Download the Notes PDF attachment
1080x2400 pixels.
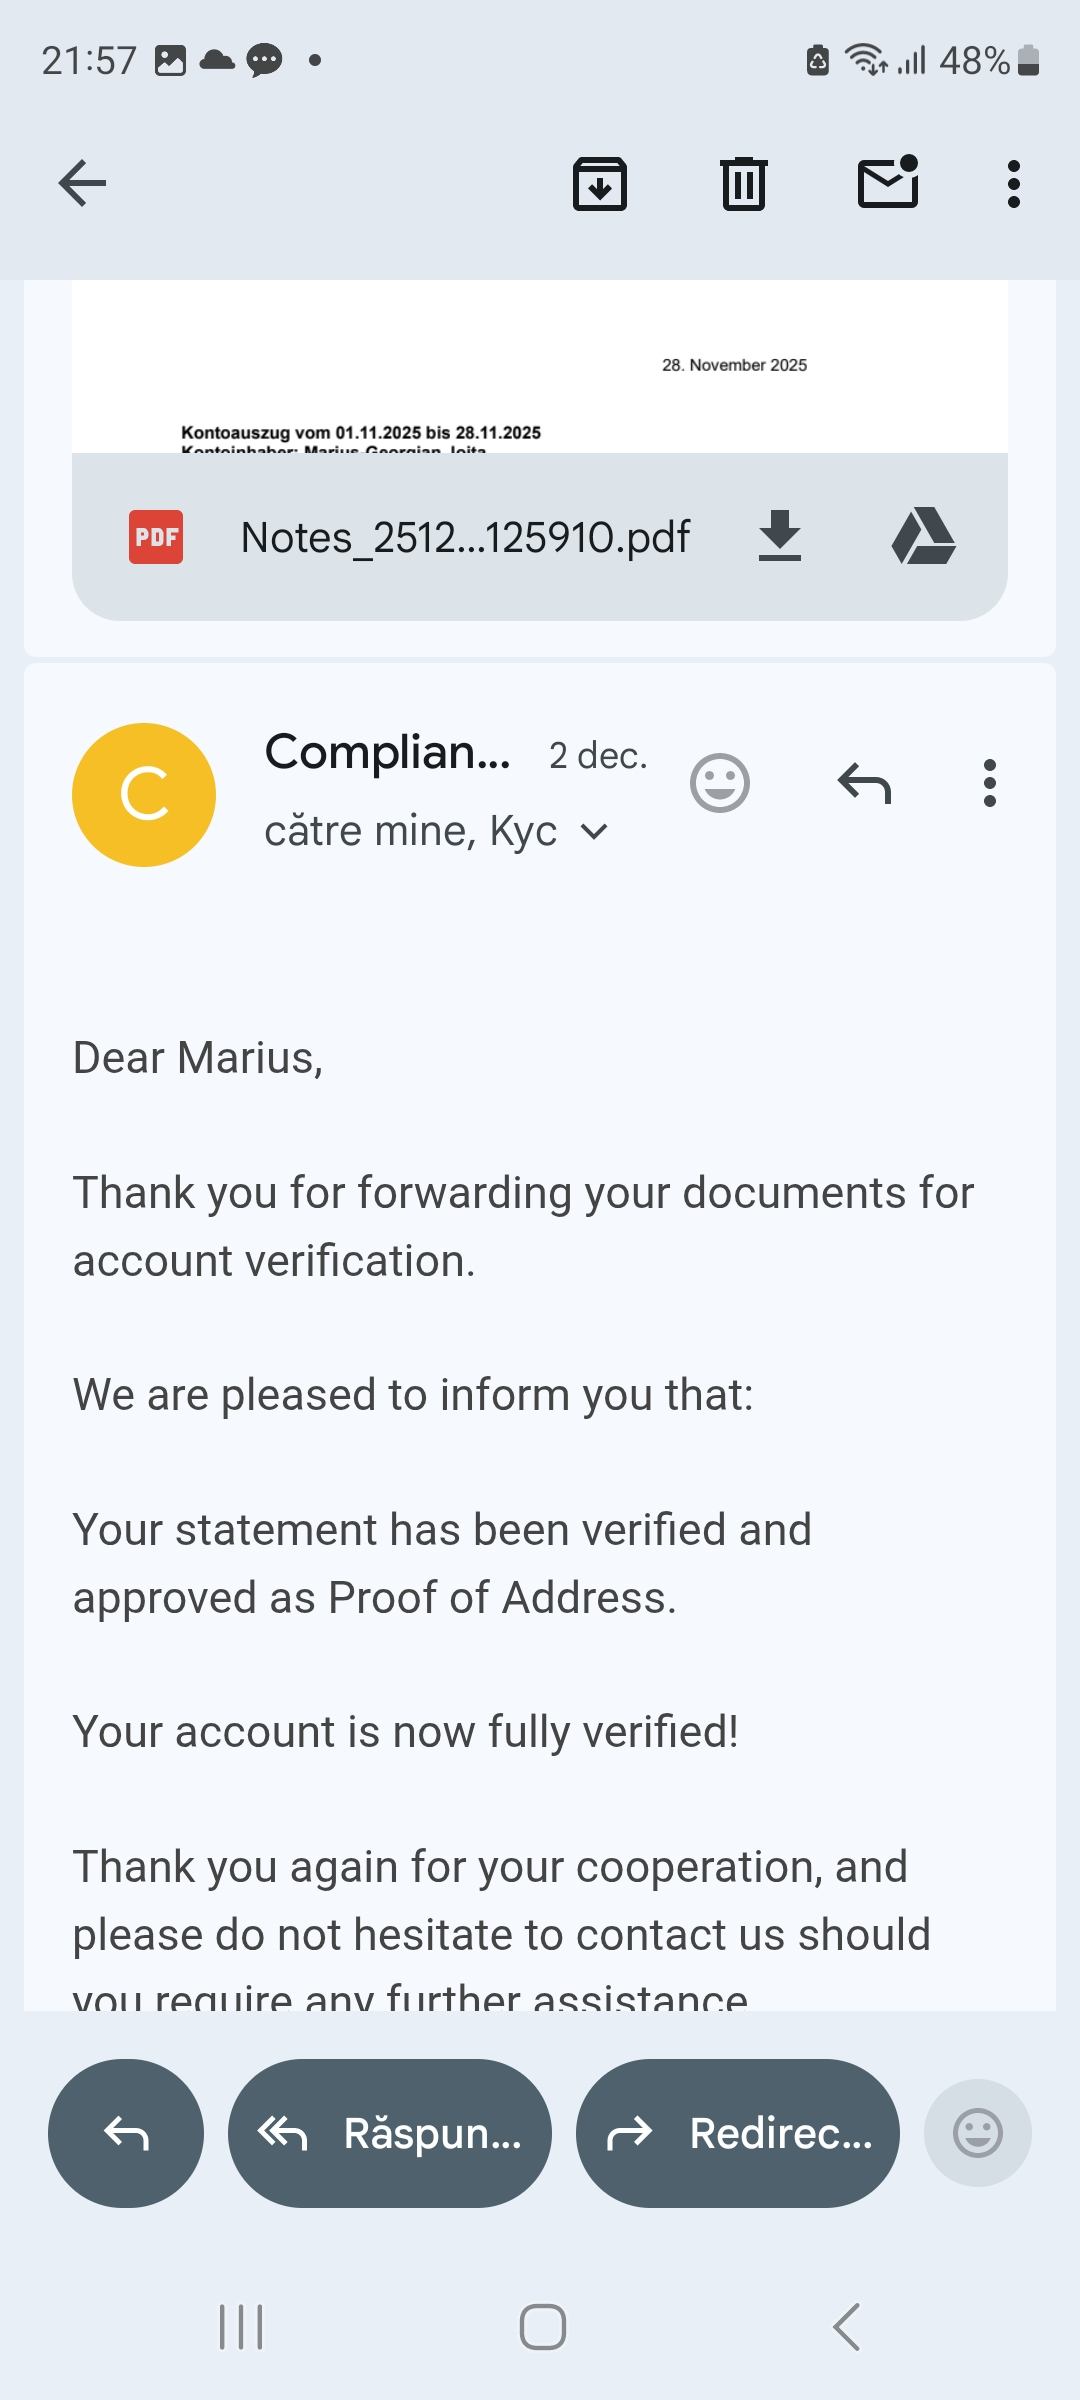pyautogui.click(x=780, y=536)
